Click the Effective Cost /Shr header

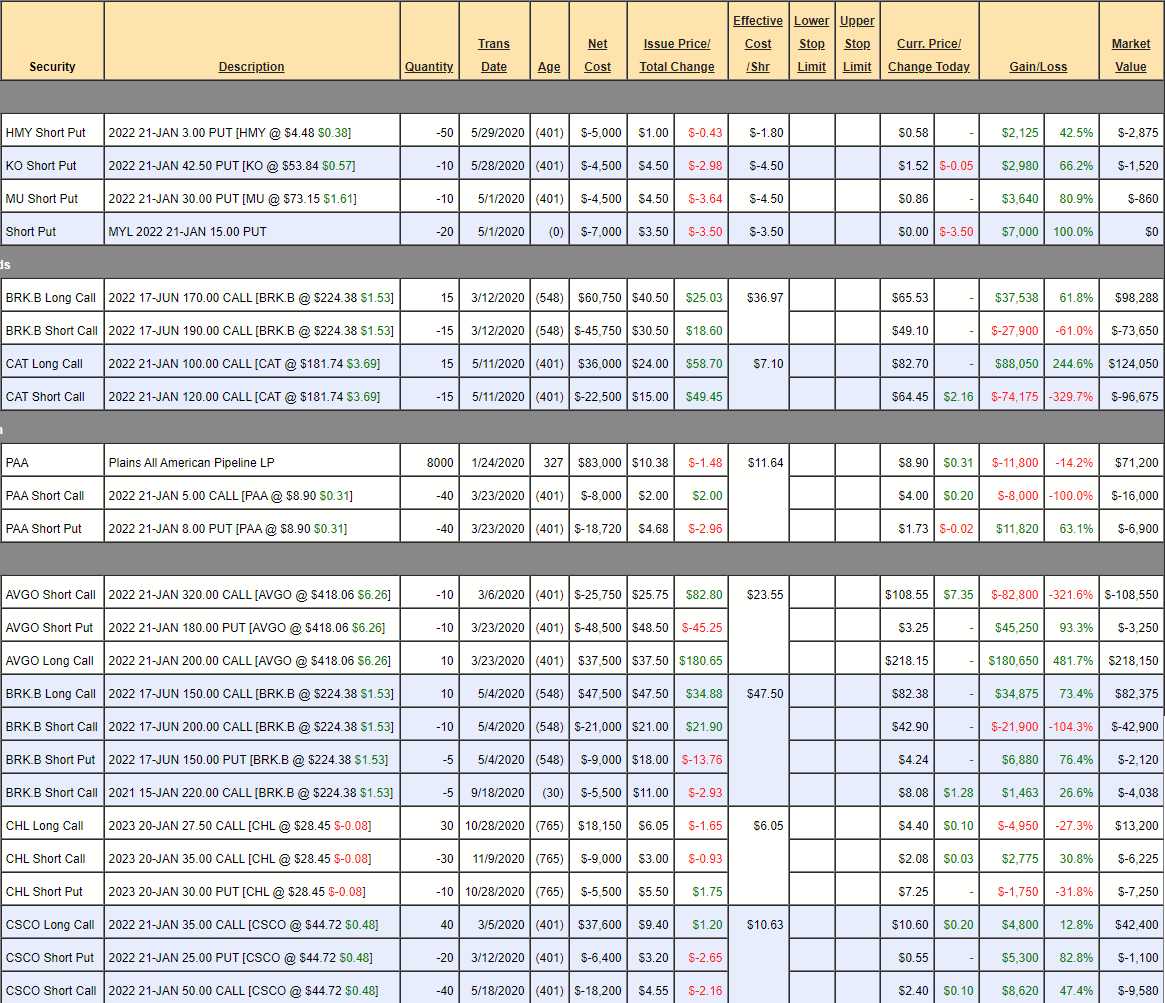(758, 44)
